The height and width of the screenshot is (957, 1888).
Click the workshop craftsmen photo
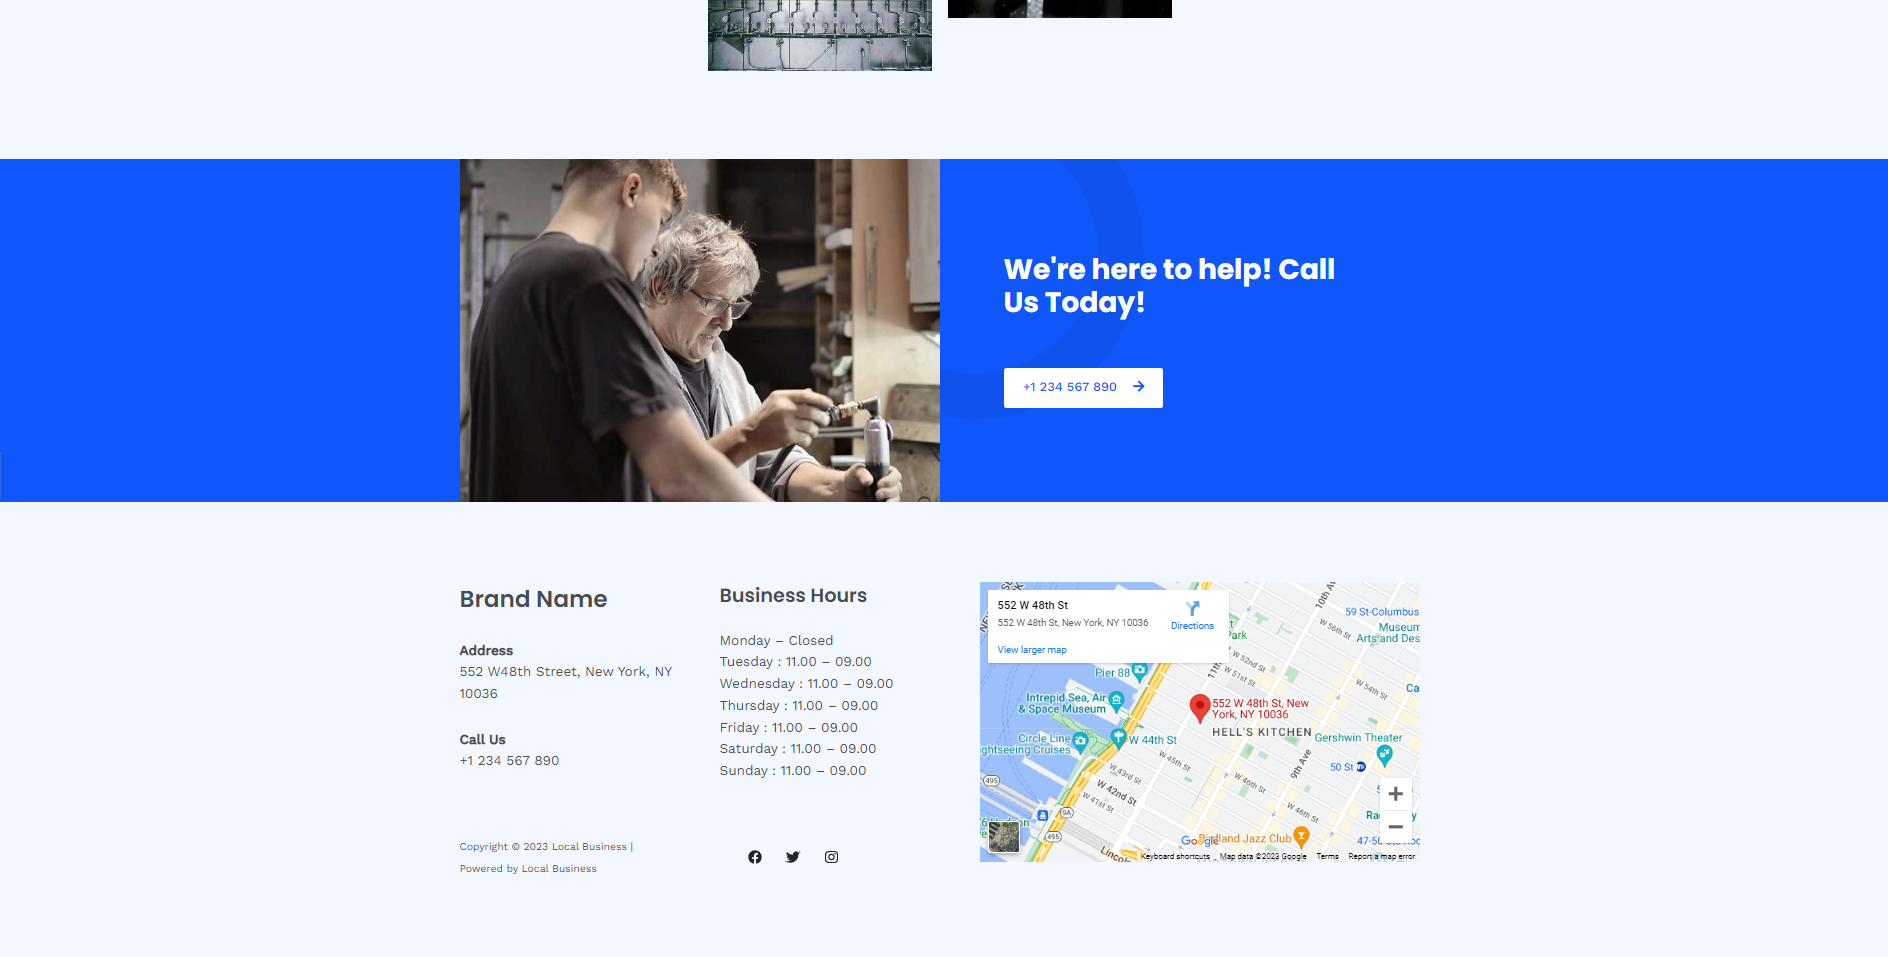point(700,330)
